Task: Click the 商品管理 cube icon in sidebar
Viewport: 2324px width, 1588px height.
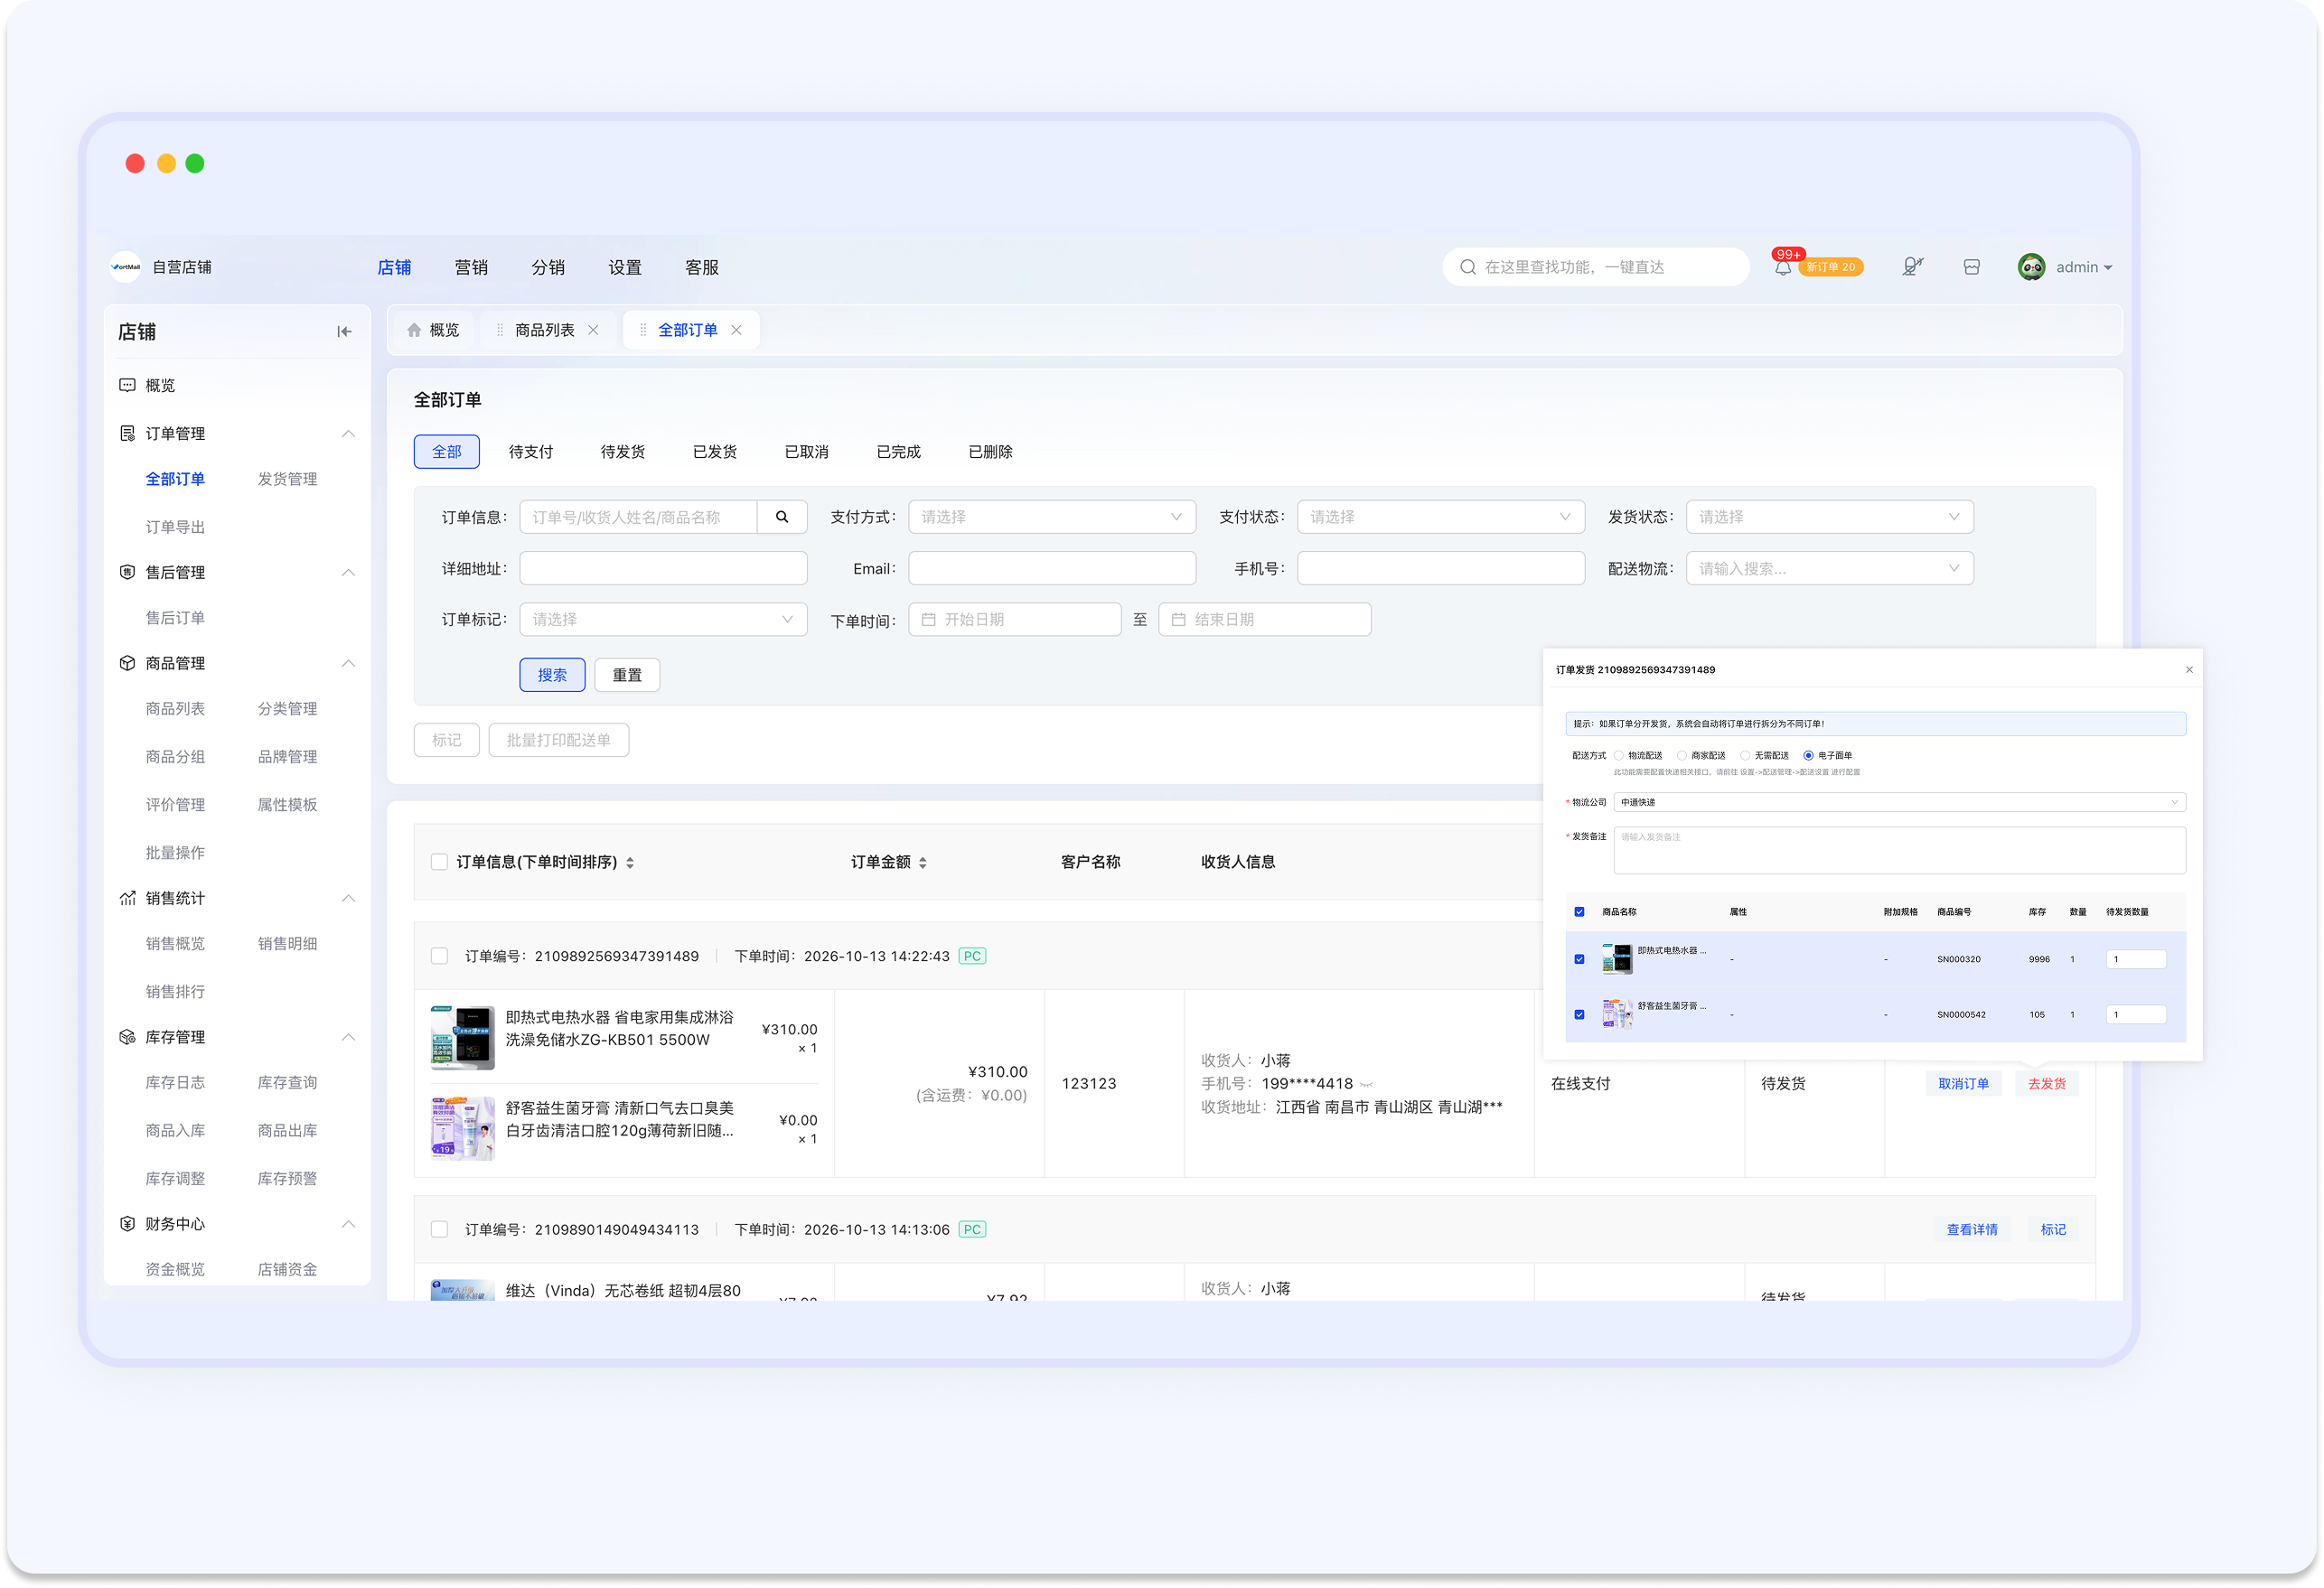Action: point(127,663)
